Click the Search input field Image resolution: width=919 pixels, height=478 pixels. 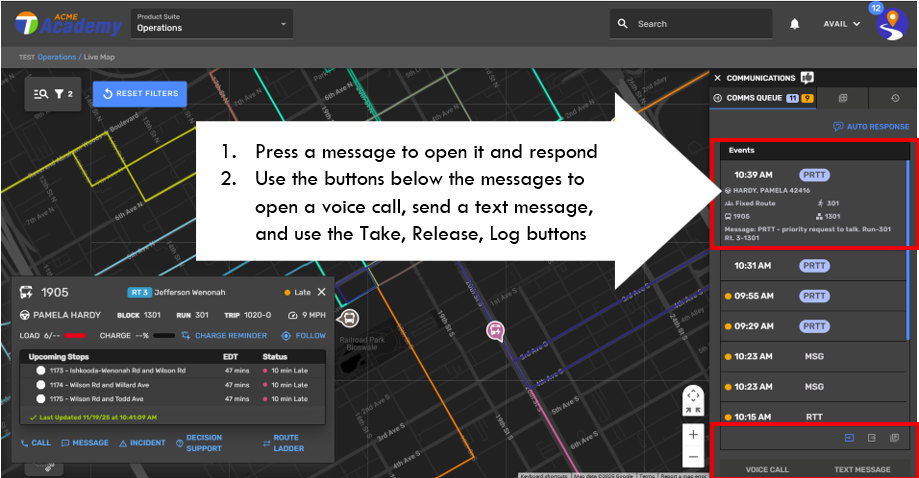point(690,24)
